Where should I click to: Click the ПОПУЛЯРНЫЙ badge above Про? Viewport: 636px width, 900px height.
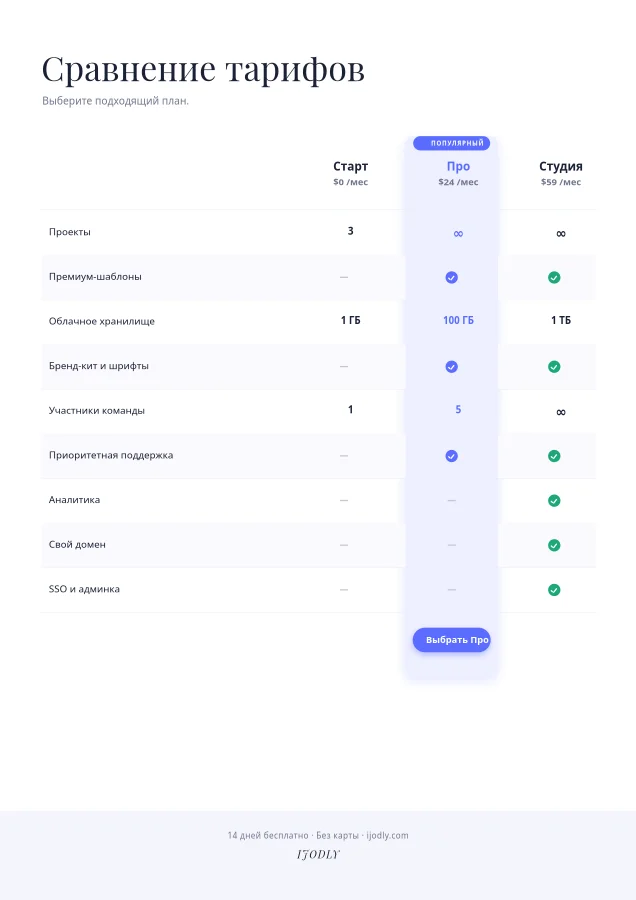pos(451,143)
